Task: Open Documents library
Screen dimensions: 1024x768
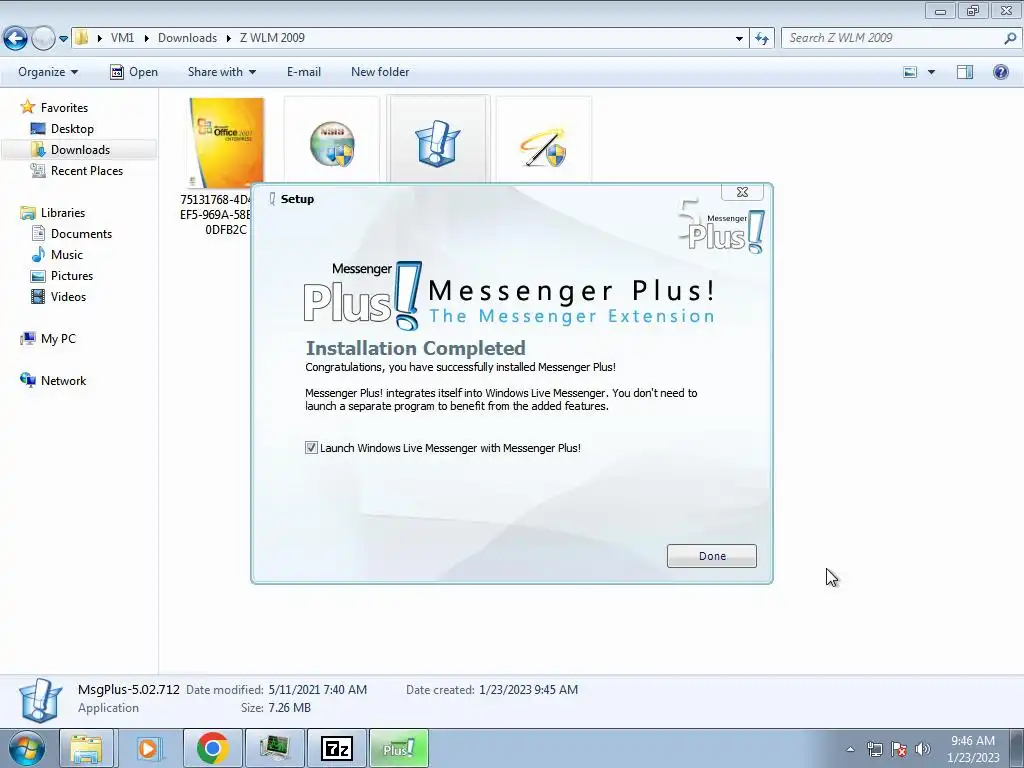Action: [x=81, y=234]
